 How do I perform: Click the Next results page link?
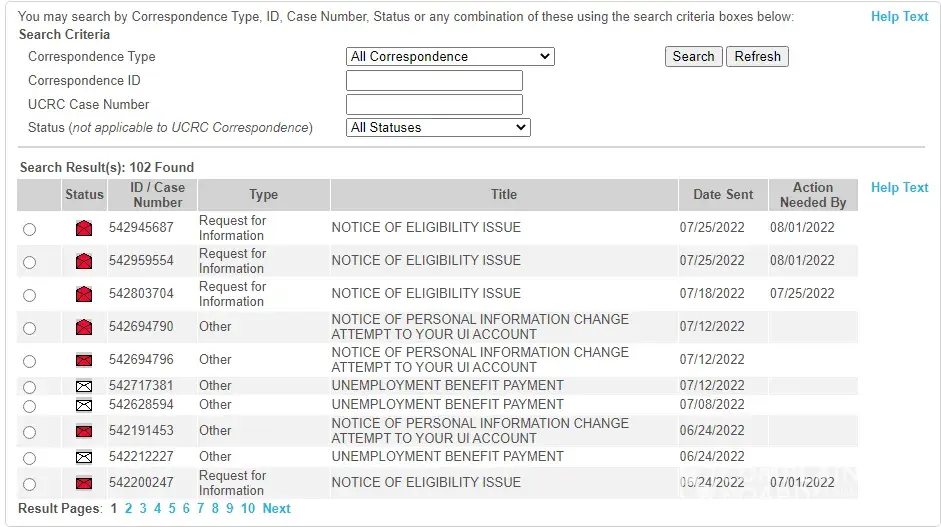point(277,509)
